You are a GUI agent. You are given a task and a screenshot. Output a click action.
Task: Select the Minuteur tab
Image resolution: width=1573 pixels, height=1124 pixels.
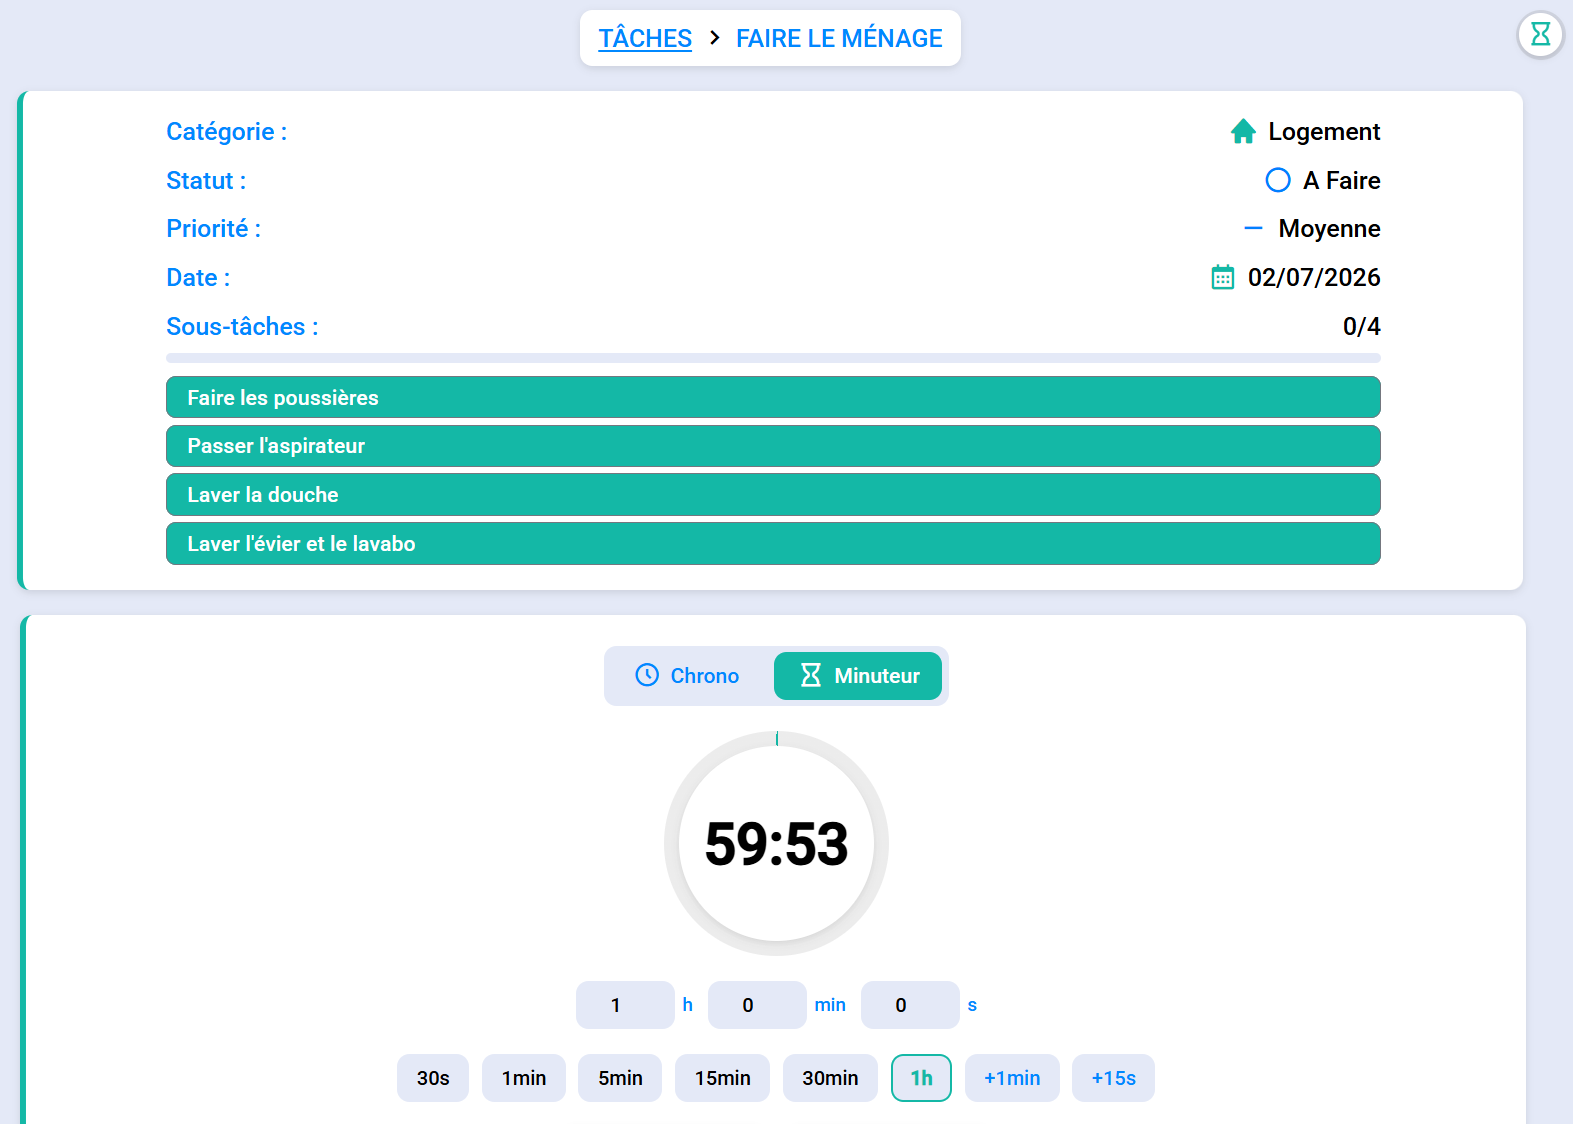pos(858,676)
